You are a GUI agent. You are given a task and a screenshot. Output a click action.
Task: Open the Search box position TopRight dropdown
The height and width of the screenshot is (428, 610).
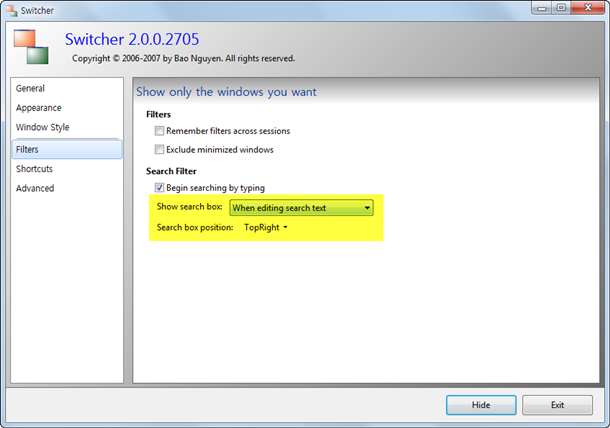coord(266,227)
